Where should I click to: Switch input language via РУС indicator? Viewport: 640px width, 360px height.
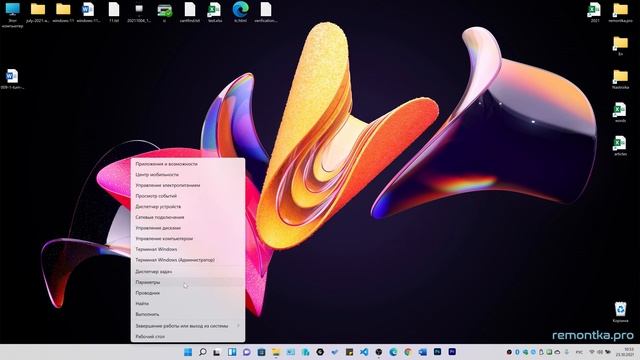[579, 352]
